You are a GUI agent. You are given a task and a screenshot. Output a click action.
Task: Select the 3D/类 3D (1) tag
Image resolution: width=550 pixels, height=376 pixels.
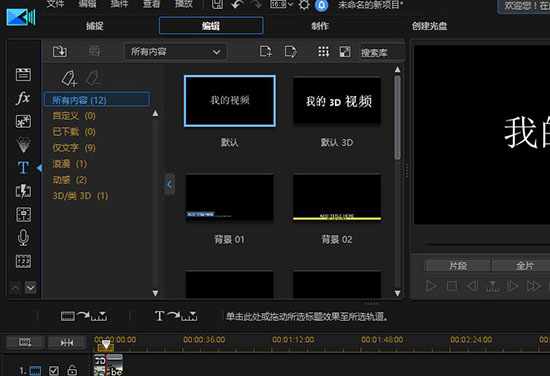click(80, 196)
